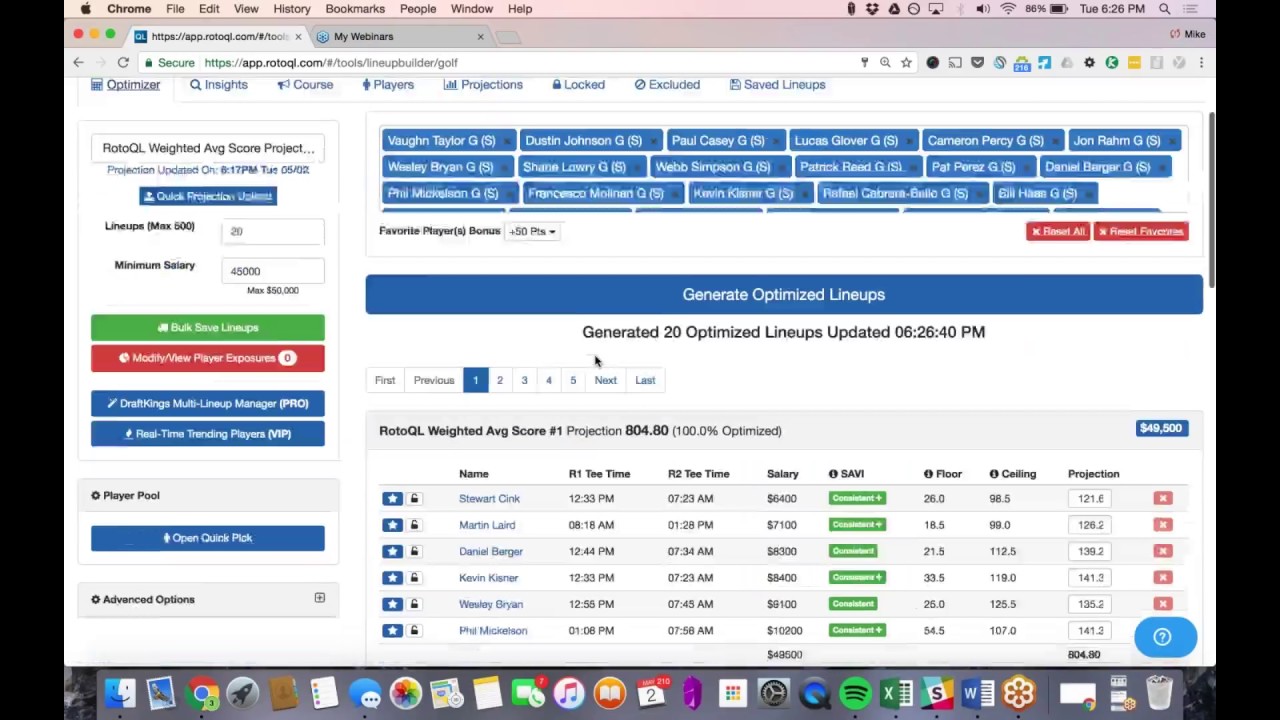Screen dimensions: 1280x720
Task: Remove Vaughn Taylor favorite tag
Action: point(507,141)
